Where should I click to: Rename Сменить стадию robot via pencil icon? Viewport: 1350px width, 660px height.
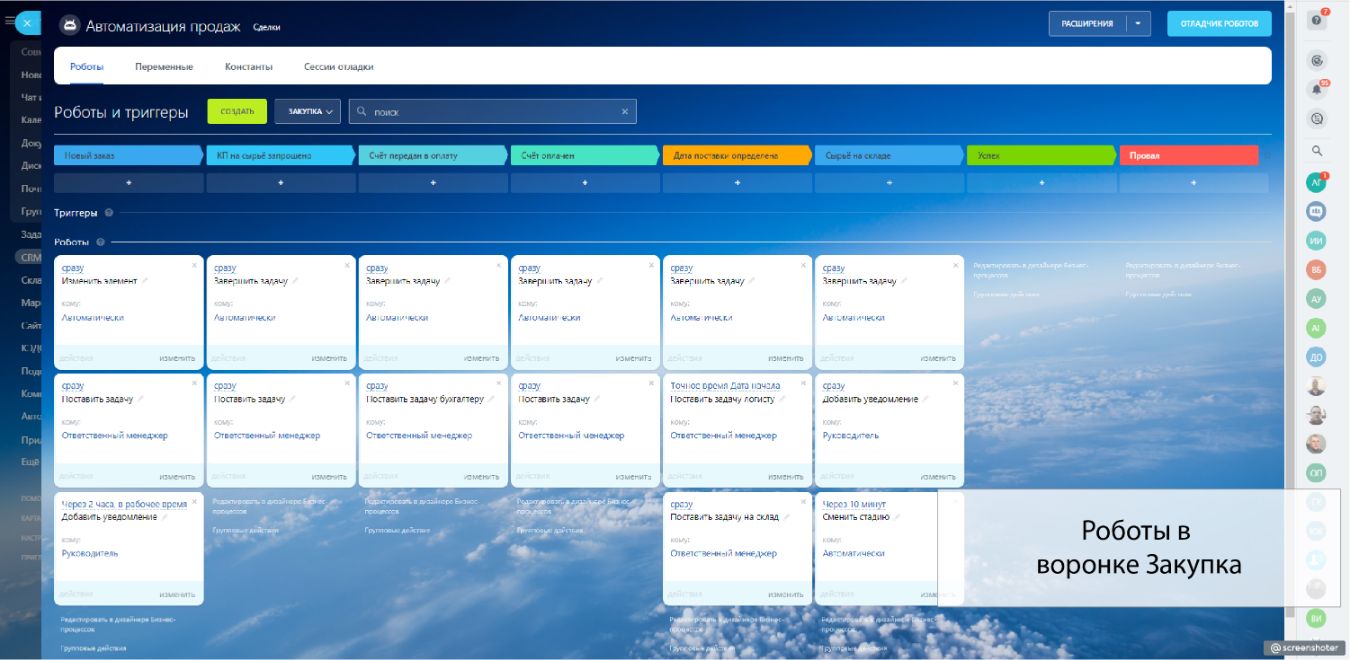[899, 517]
